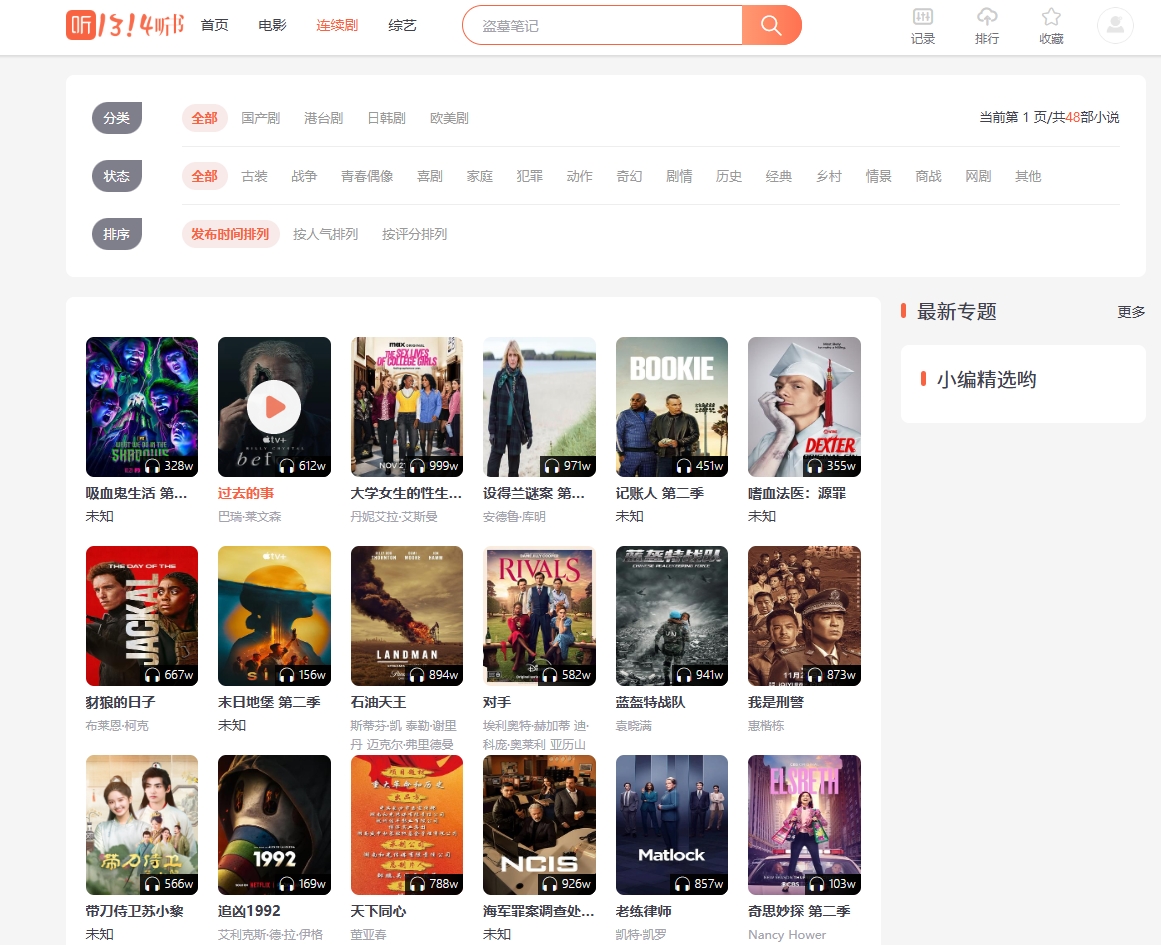Open the 天下同心 poster
1161x945 pixels.
click(x=406, y=824)
